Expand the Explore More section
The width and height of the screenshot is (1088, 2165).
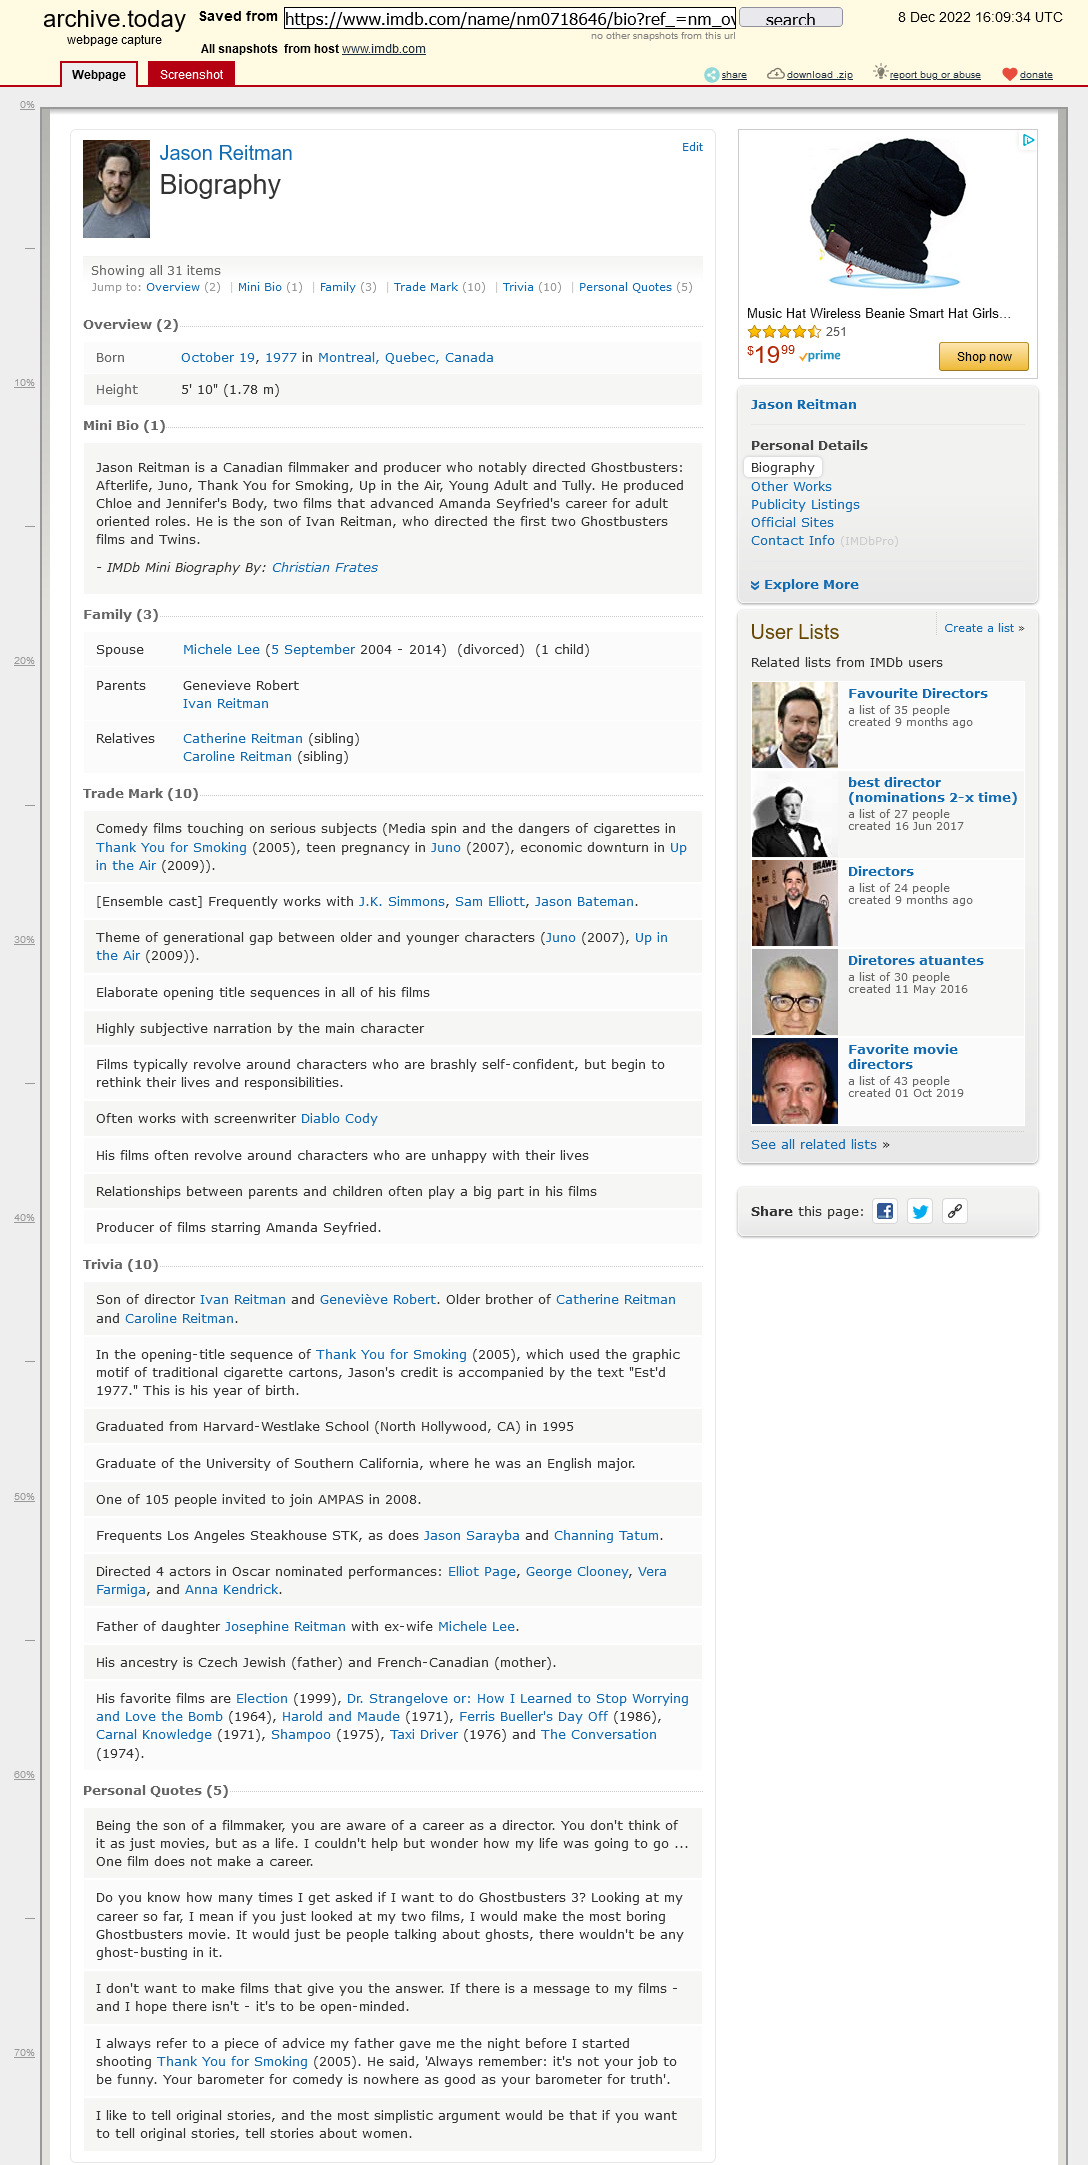805,585
